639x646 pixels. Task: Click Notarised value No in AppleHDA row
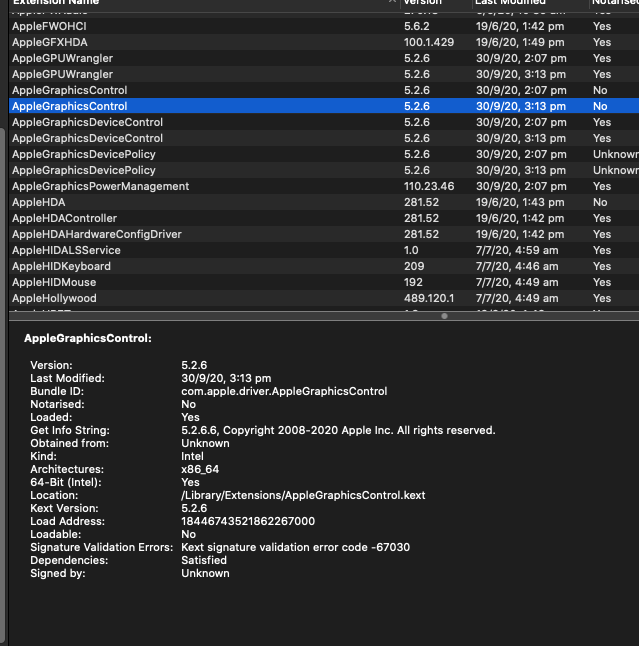[x=600, y=202]
